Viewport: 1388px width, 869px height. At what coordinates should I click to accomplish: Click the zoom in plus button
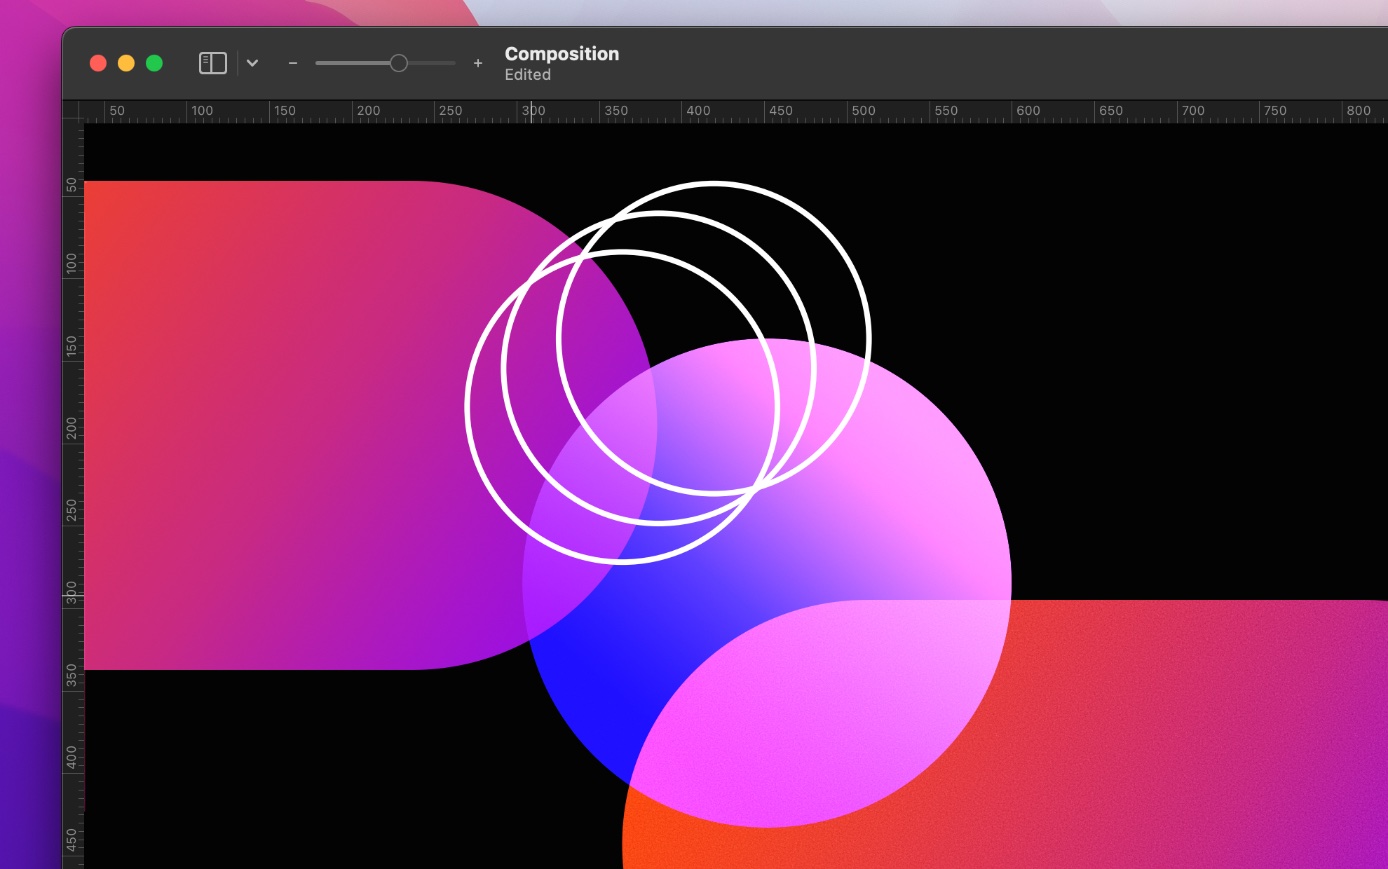[478, 63]
